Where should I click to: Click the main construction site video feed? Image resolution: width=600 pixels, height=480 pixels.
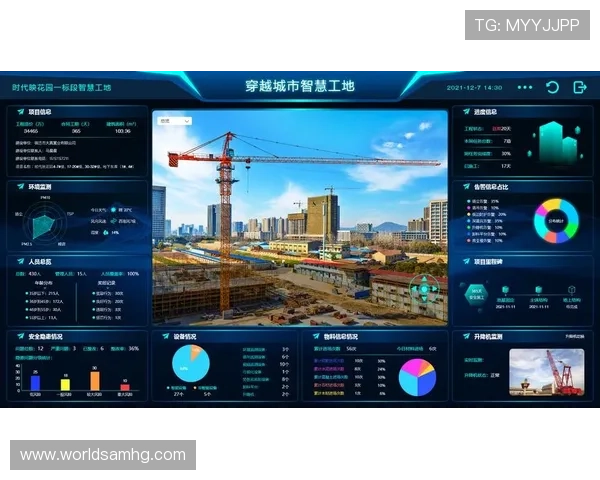[x=300, y=218]
